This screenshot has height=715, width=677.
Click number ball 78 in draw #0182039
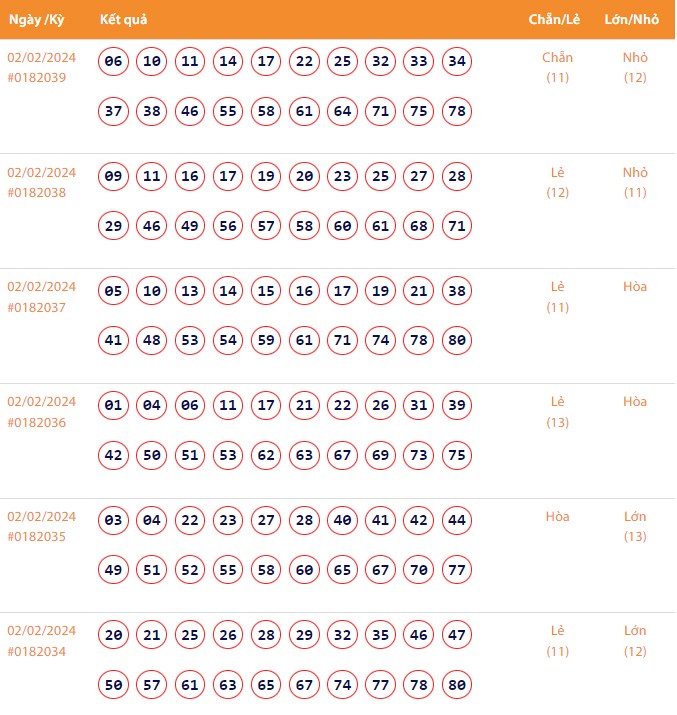tap(457, 111)
